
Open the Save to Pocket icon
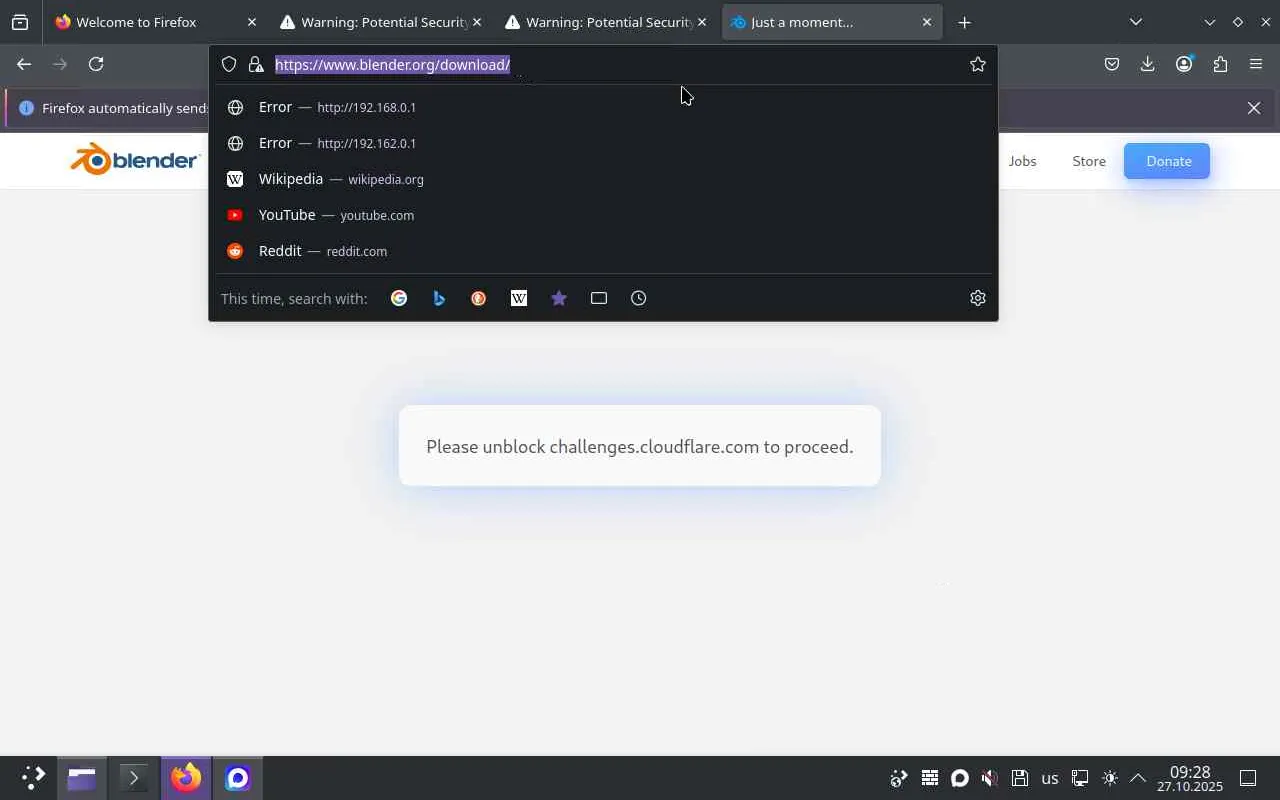pos(1112,64)
